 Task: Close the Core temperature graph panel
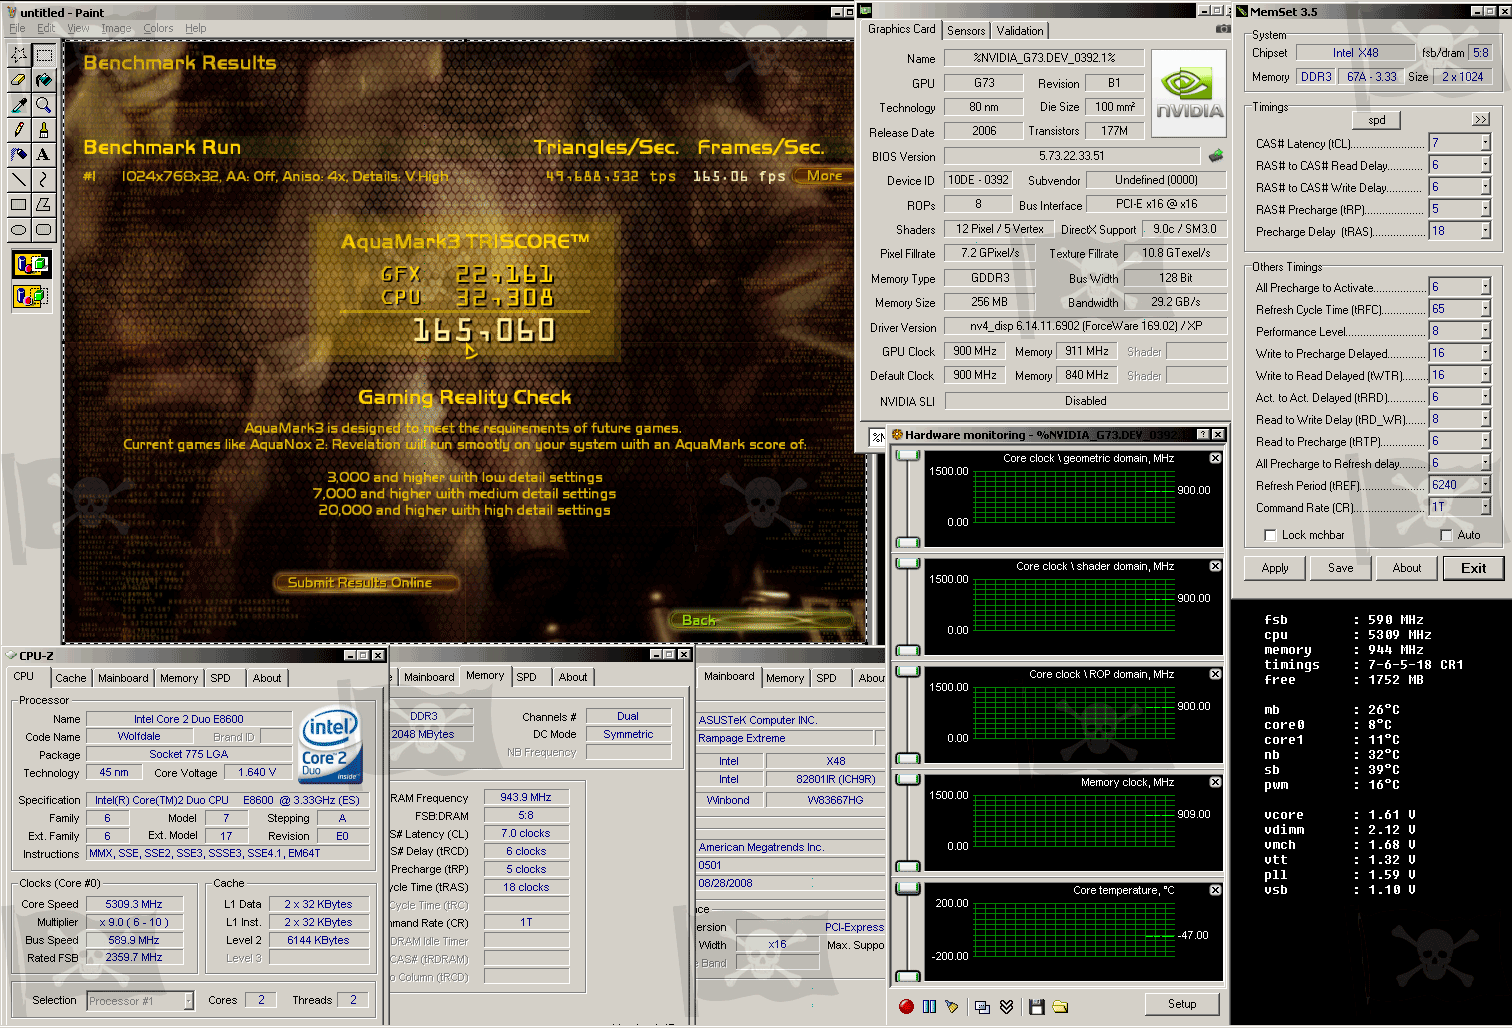tap(1215, 890)
